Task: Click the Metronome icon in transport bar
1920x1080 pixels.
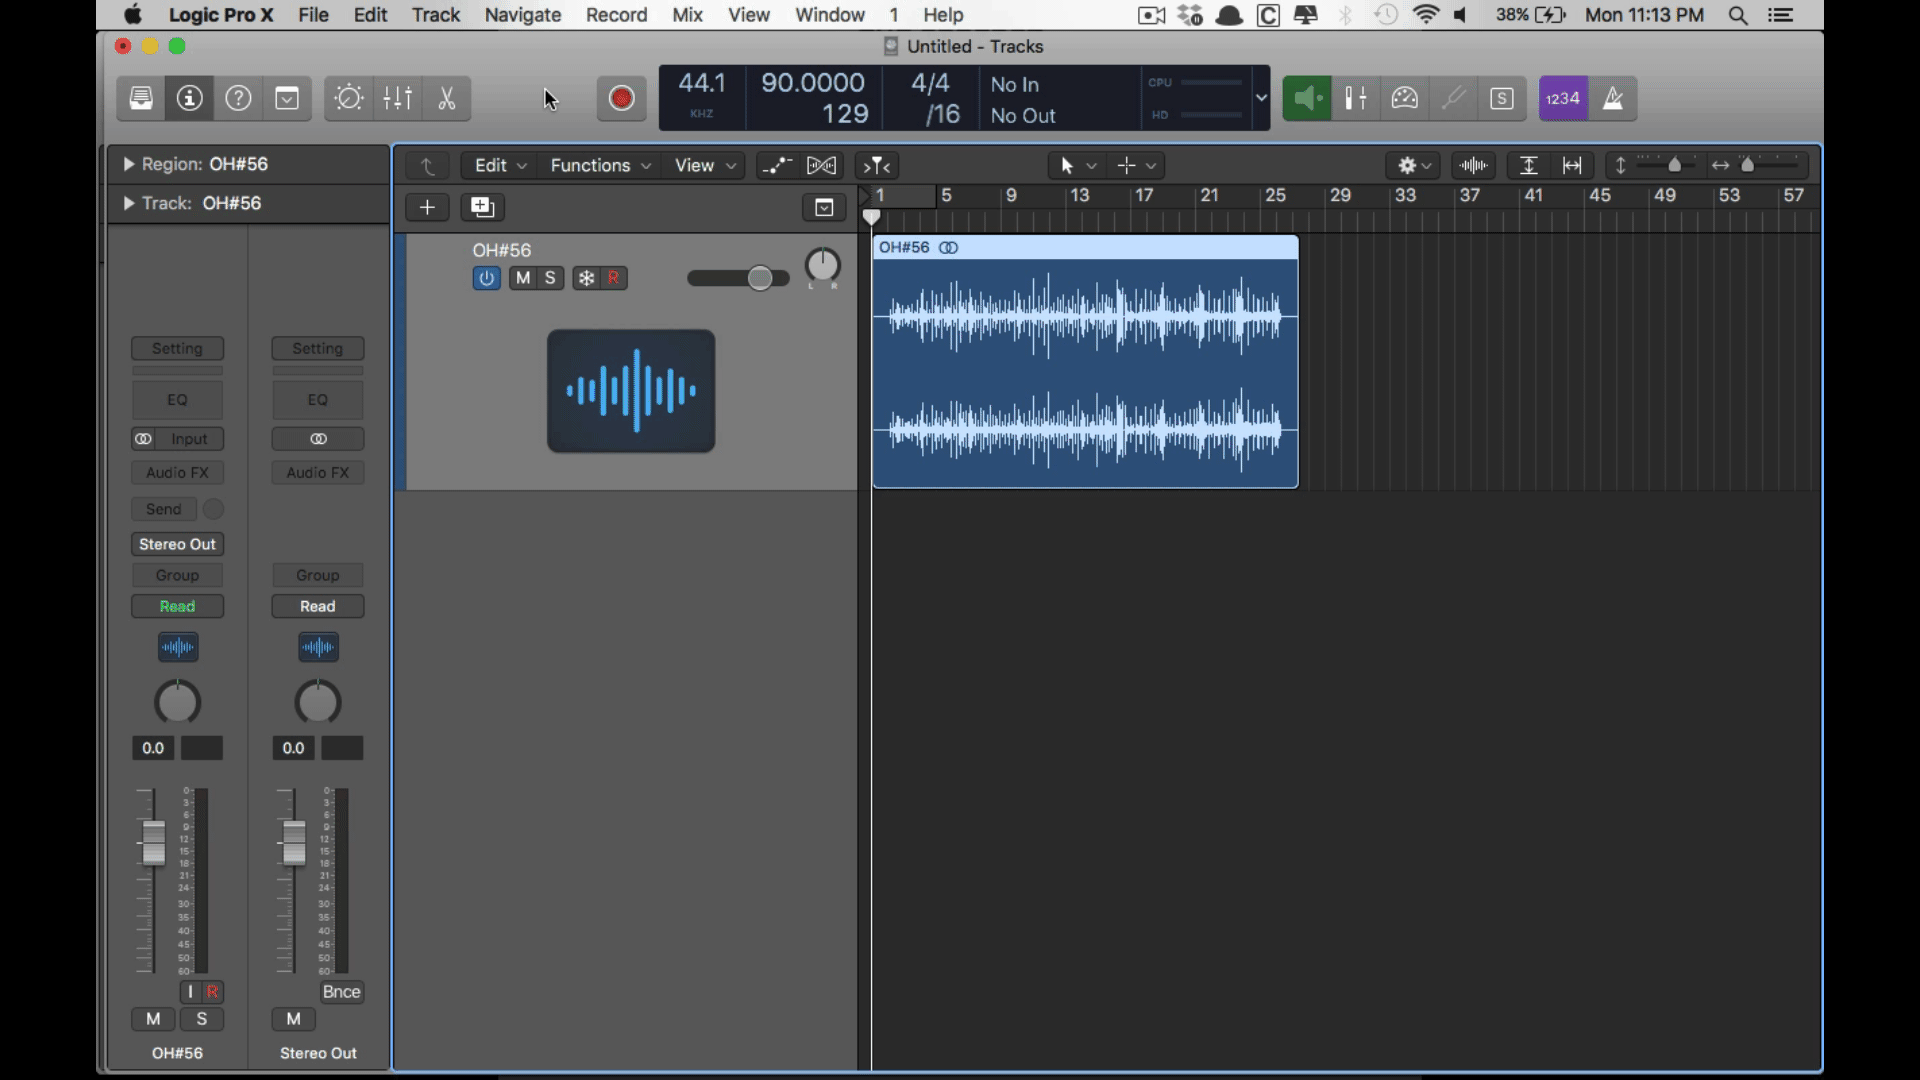Action: point(1613,98)
